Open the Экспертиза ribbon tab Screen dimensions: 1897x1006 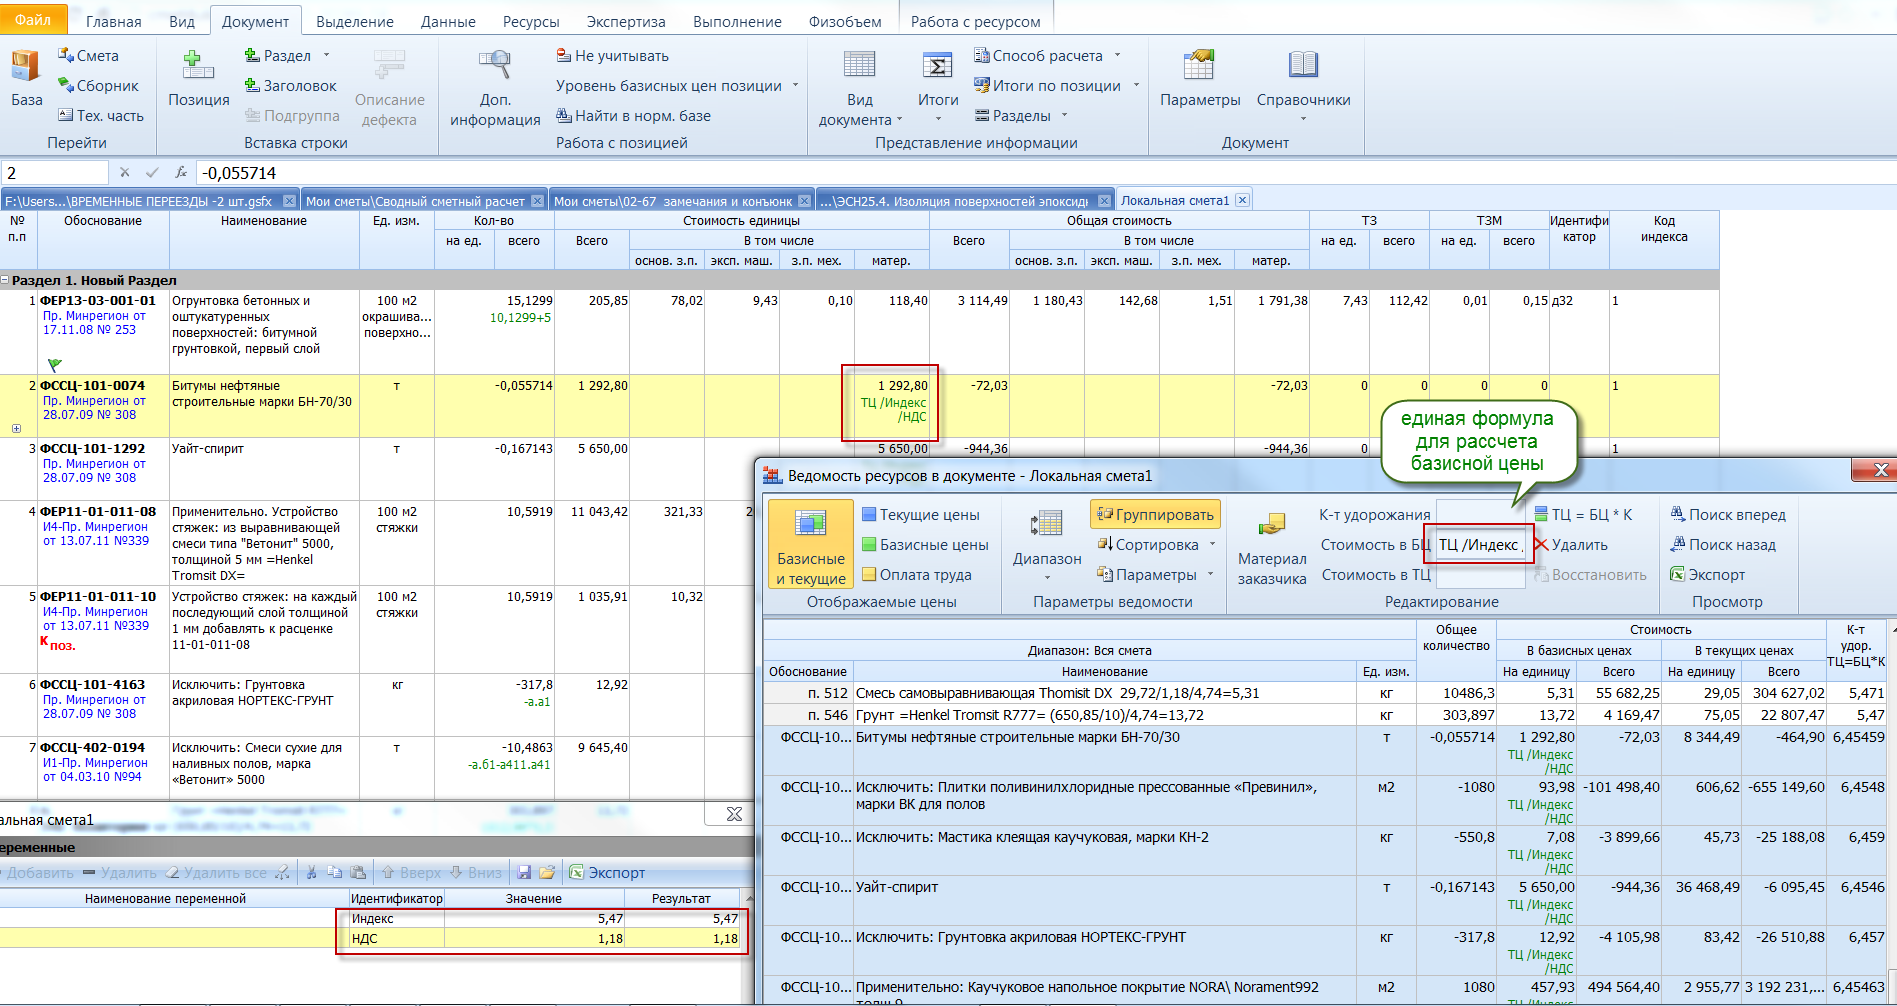coord(625,21)
